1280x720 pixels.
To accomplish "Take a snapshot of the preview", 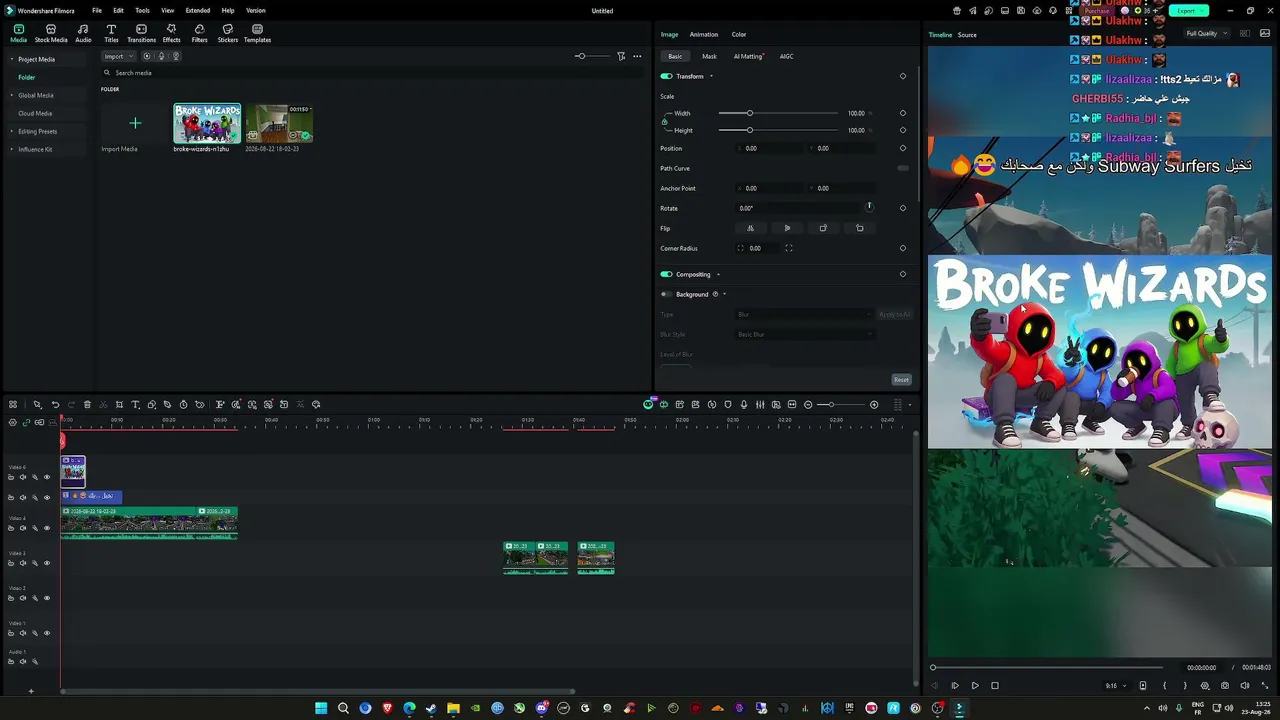I will tap(1225, 686).
